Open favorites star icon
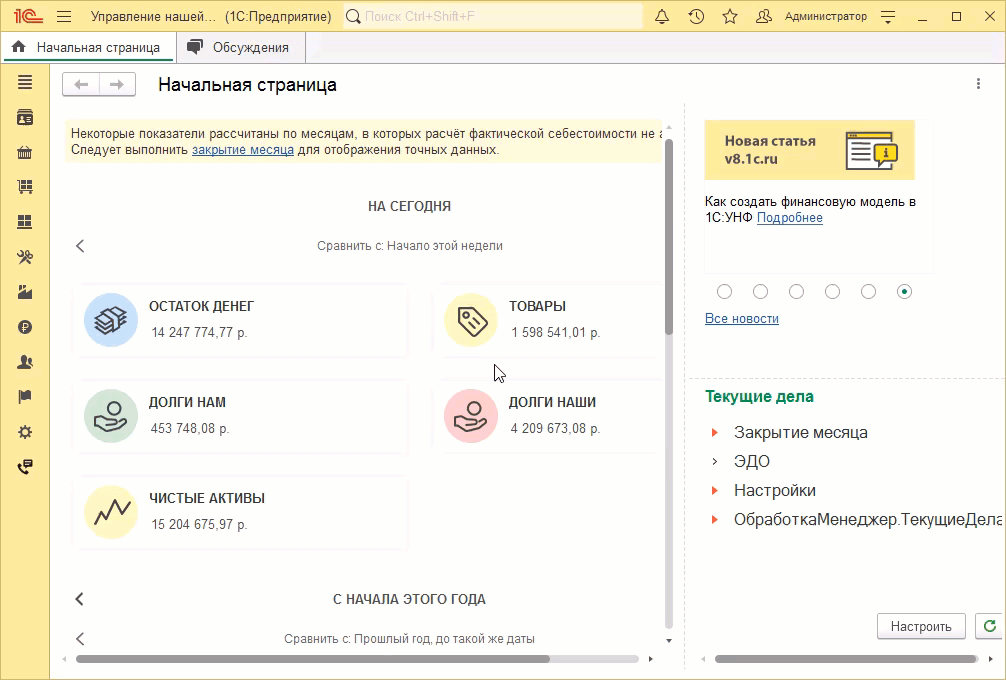Viewport: 1006px width, 680px height. tap(730, 17)
